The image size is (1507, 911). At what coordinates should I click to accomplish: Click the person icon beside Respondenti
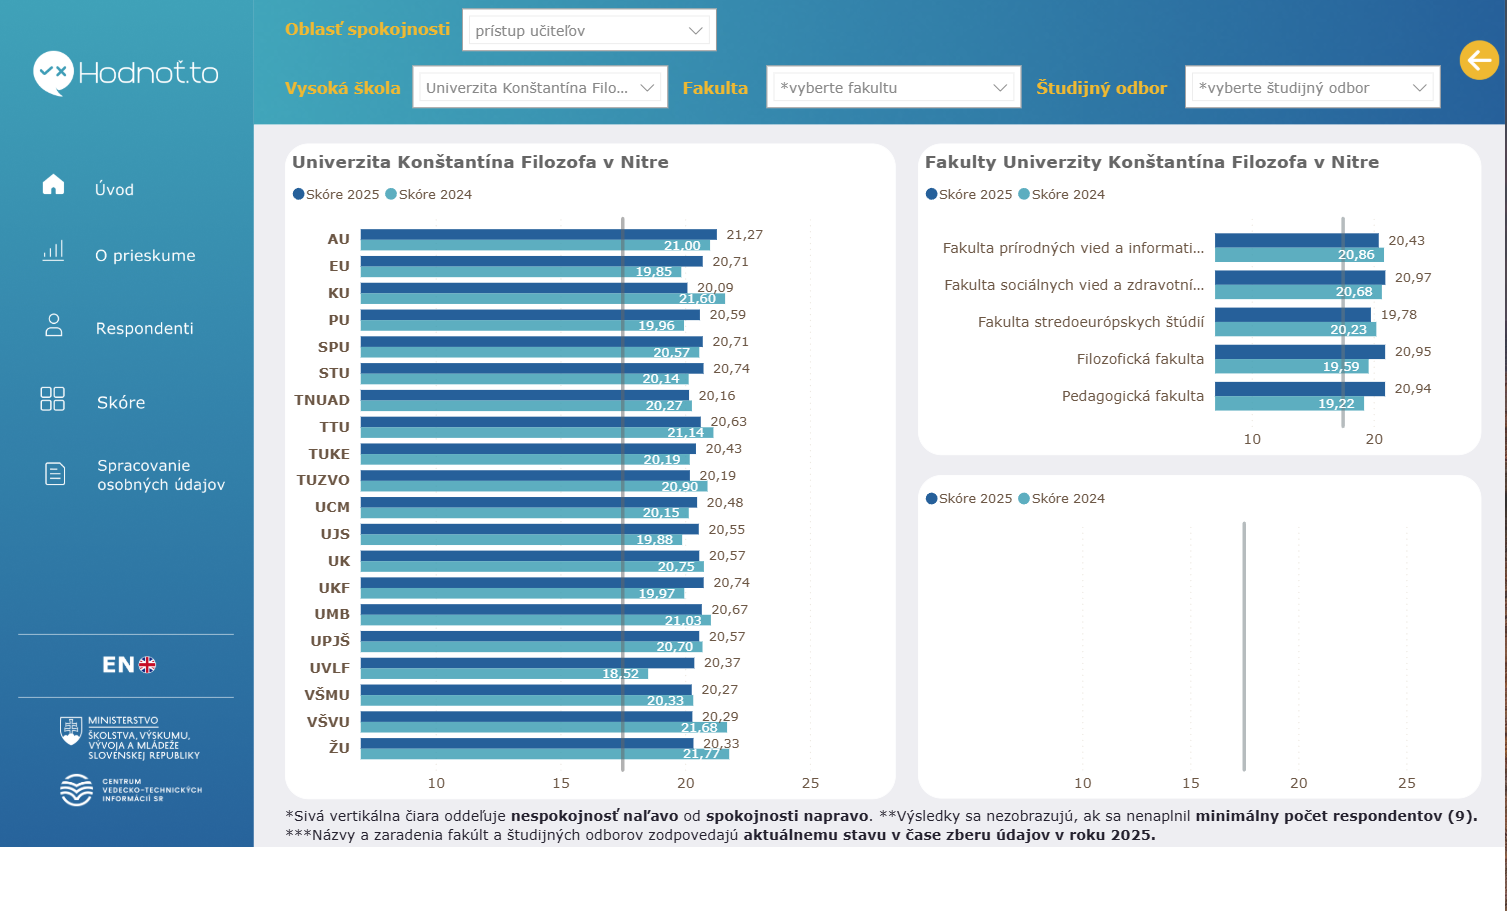(54, 325)
